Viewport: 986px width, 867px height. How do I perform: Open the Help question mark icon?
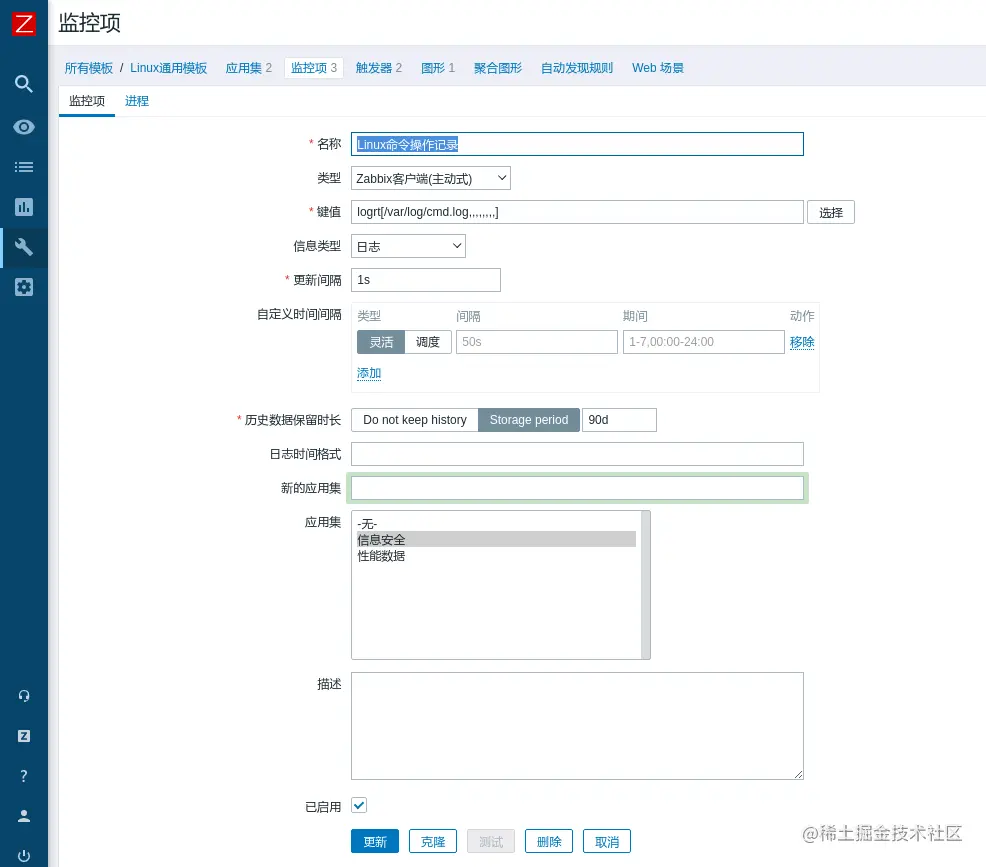tap(23, 775)
